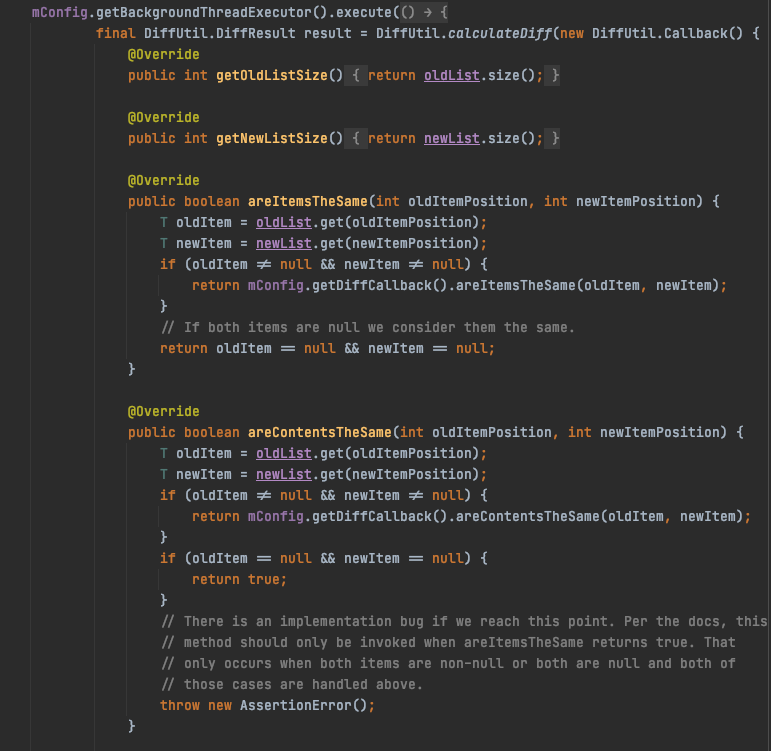Click getOldListSize method name
771x751 pixels.
[x=272, y=75]
